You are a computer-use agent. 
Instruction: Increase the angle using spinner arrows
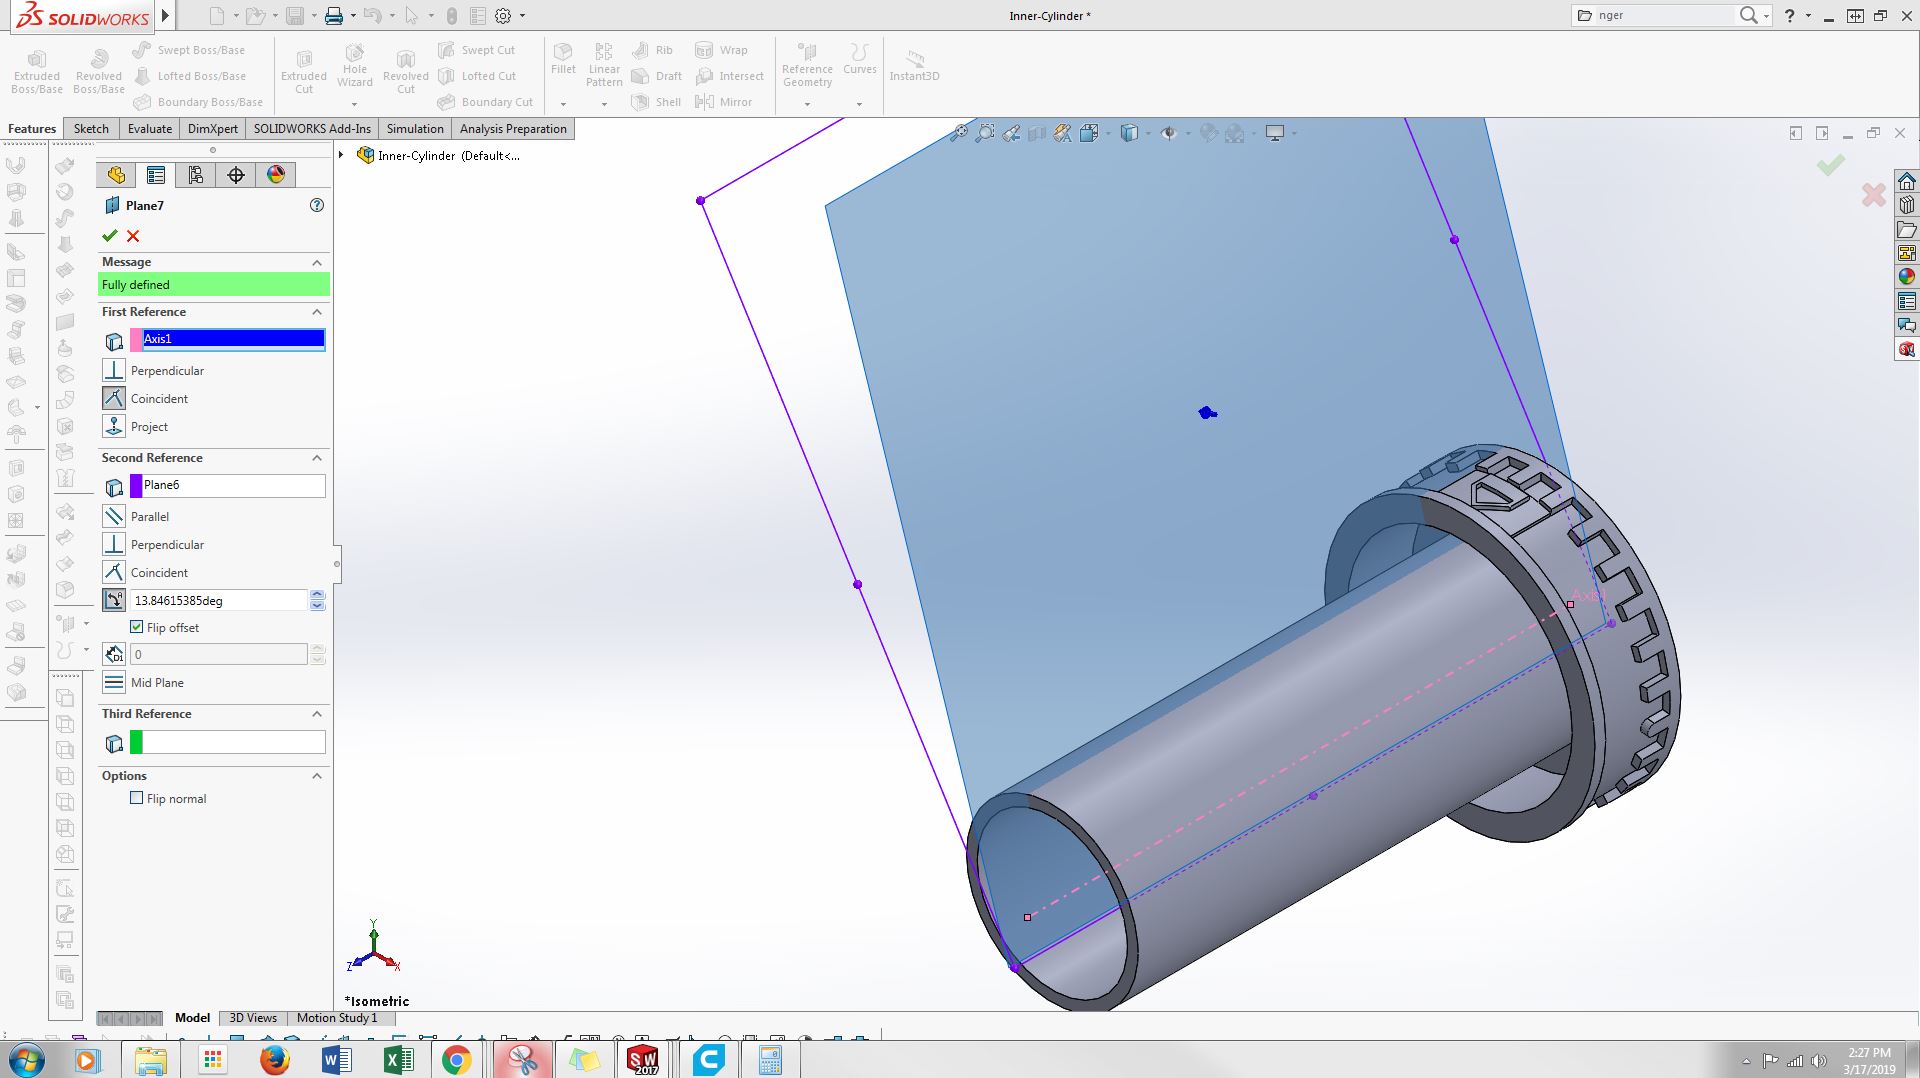click(x=317, y=595)
